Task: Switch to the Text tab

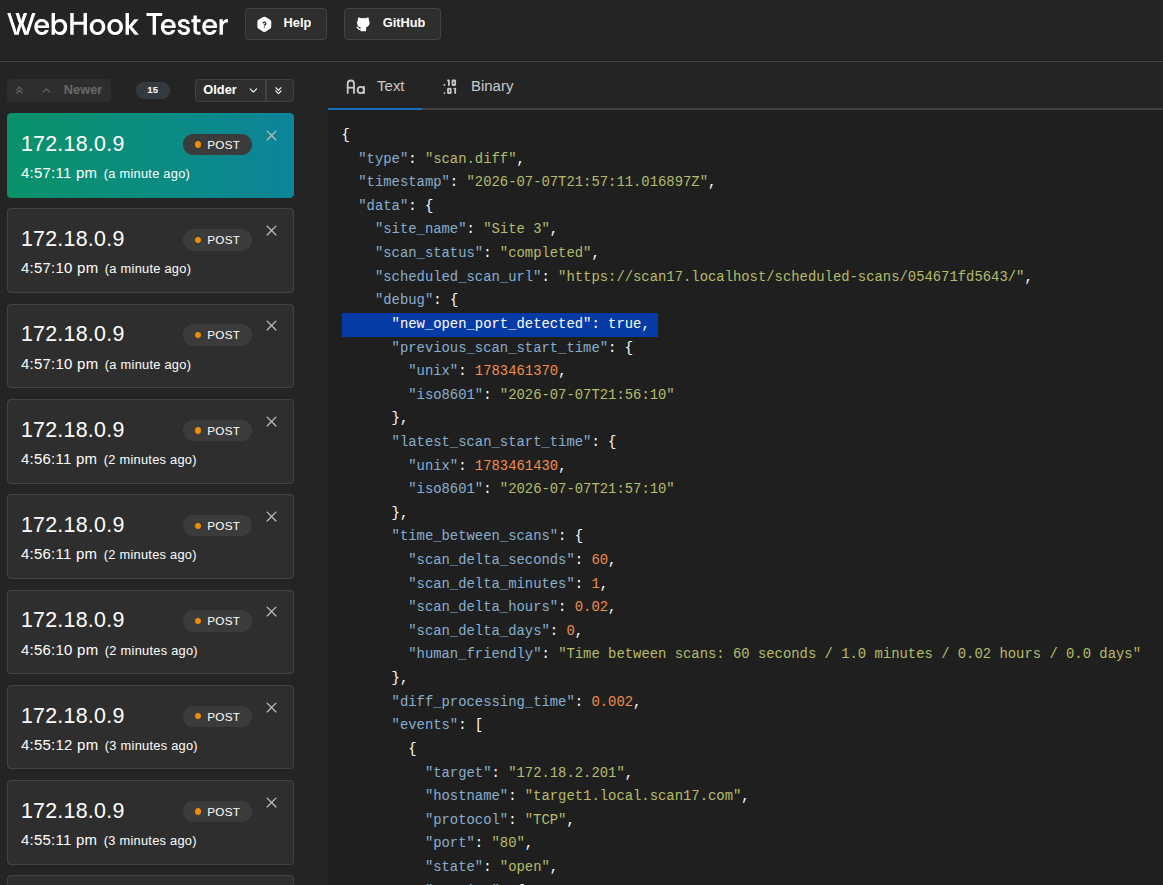Action: 375,87
